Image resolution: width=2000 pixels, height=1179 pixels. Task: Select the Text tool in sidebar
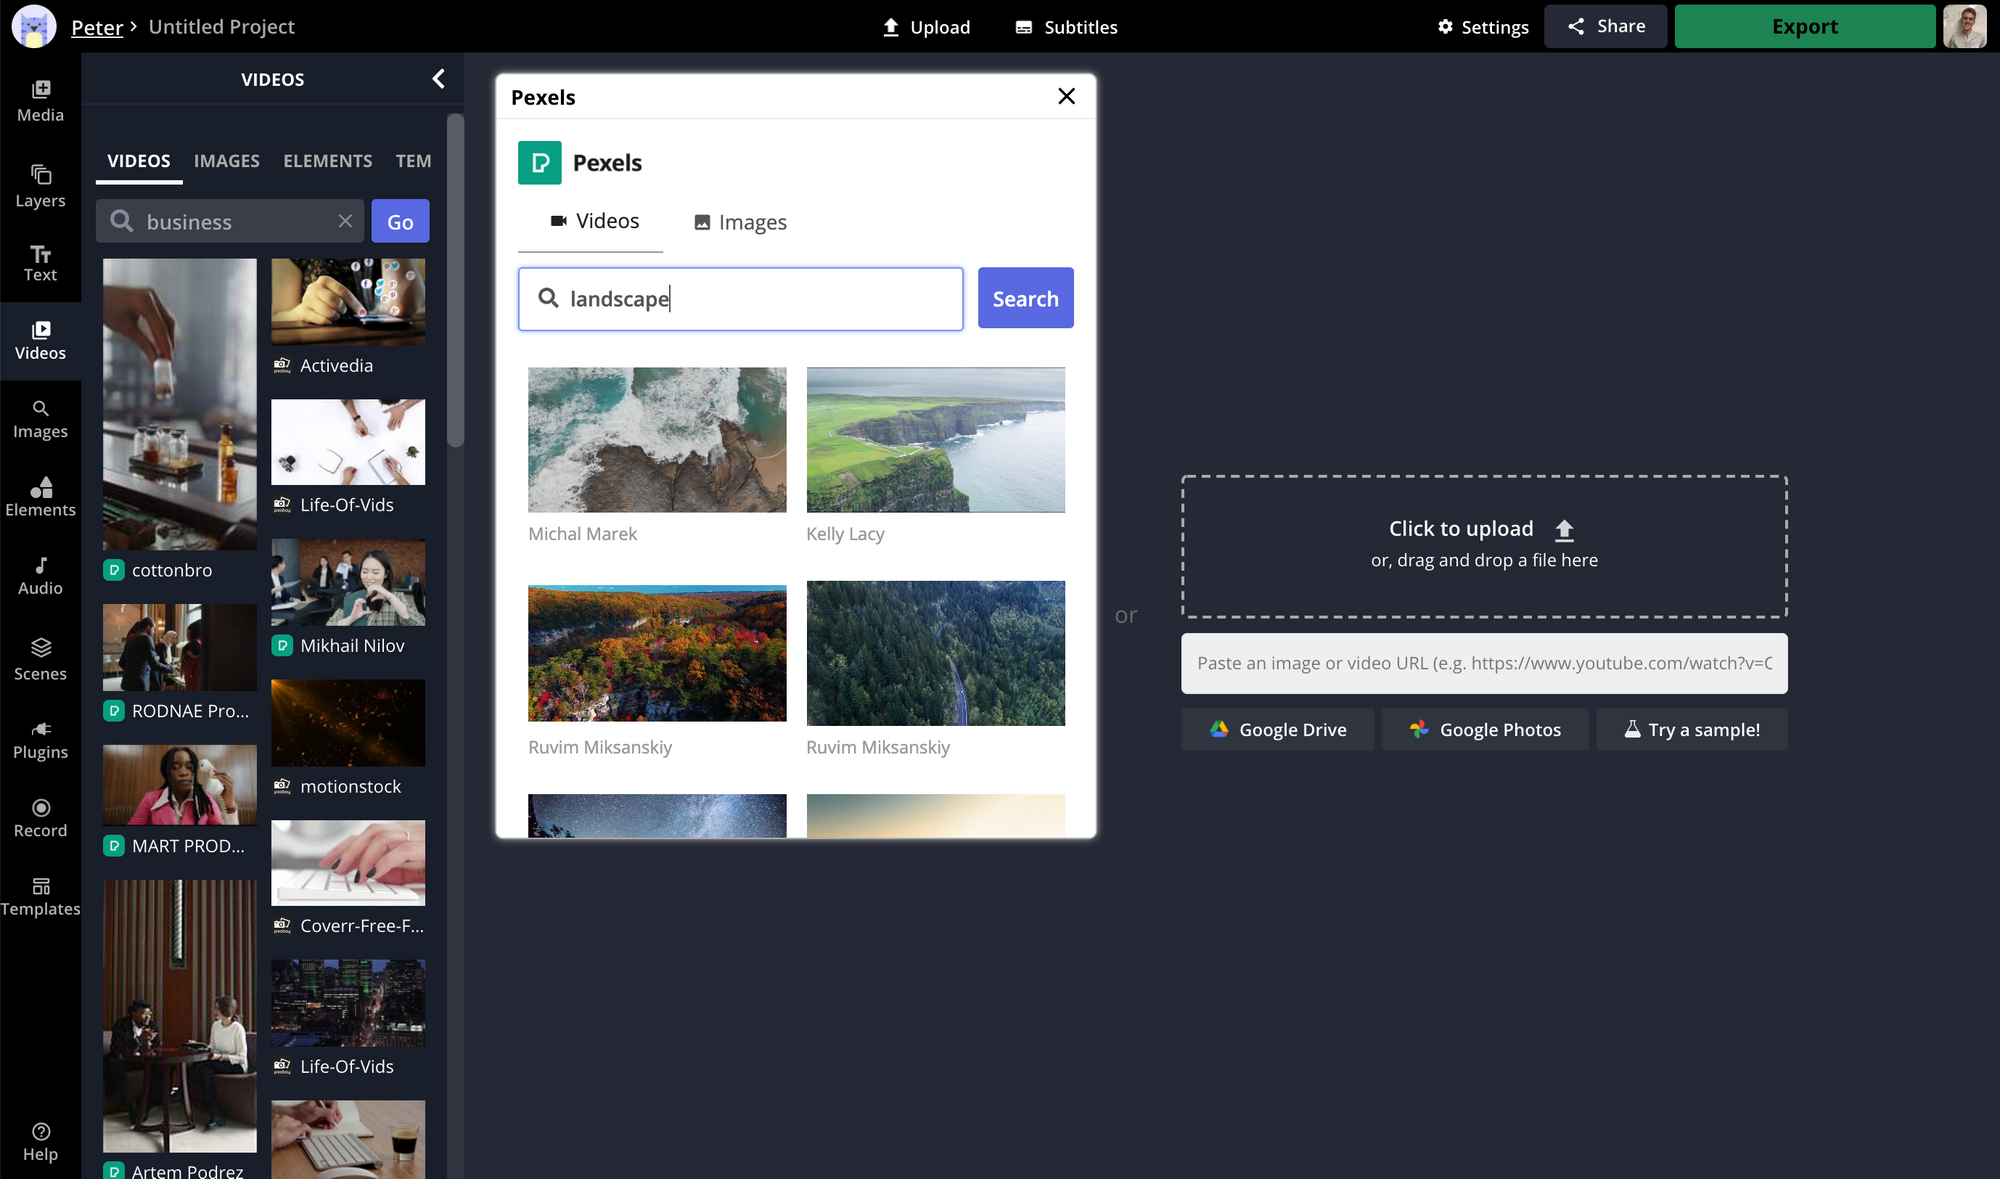tap(40, 263)
